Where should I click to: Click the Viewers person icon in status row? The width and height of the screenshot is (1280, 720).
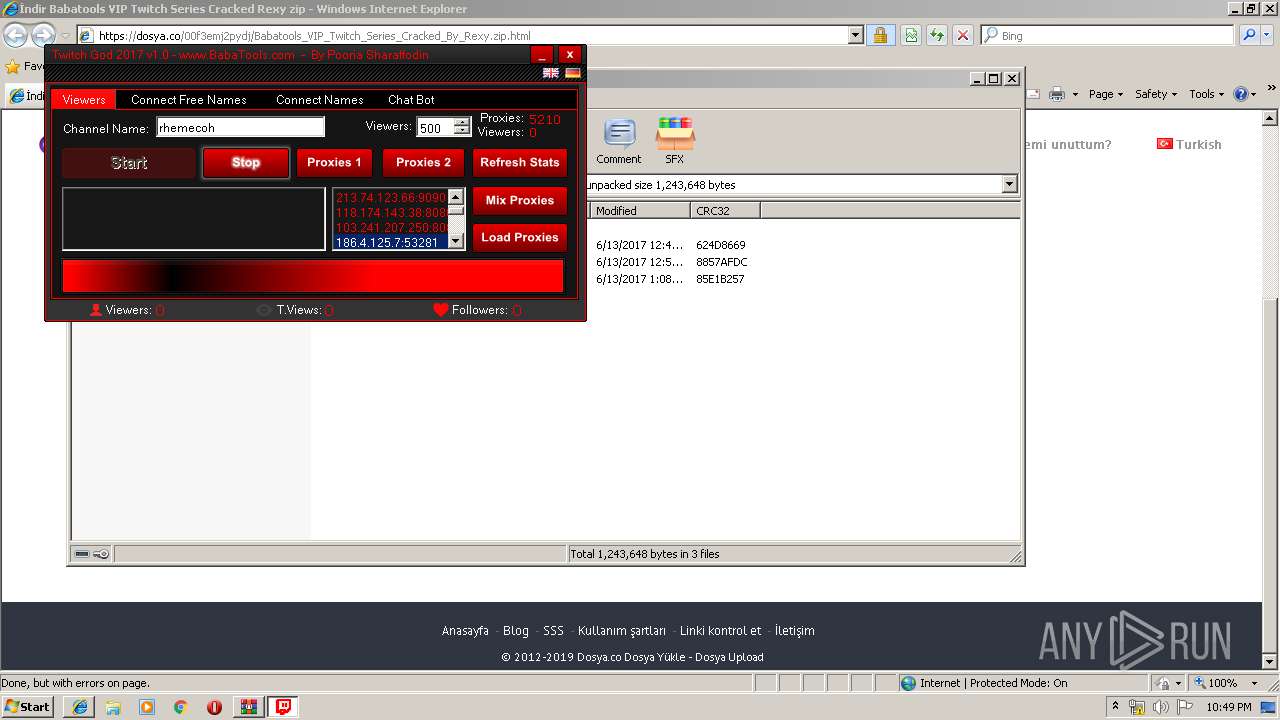pos(96,310)
